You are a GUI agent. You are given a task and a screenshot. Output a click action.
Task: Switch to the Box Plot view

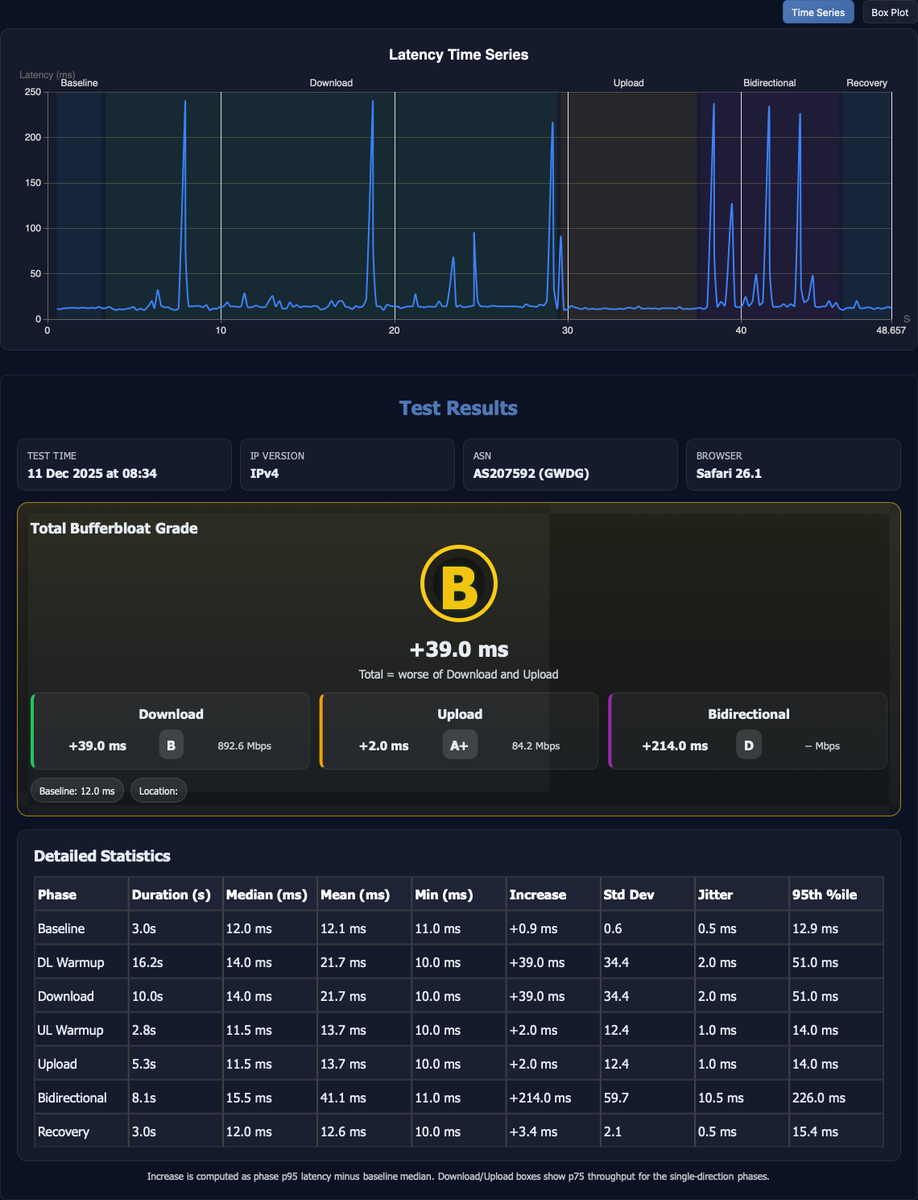pyautogui.click(x=889, y=12)
